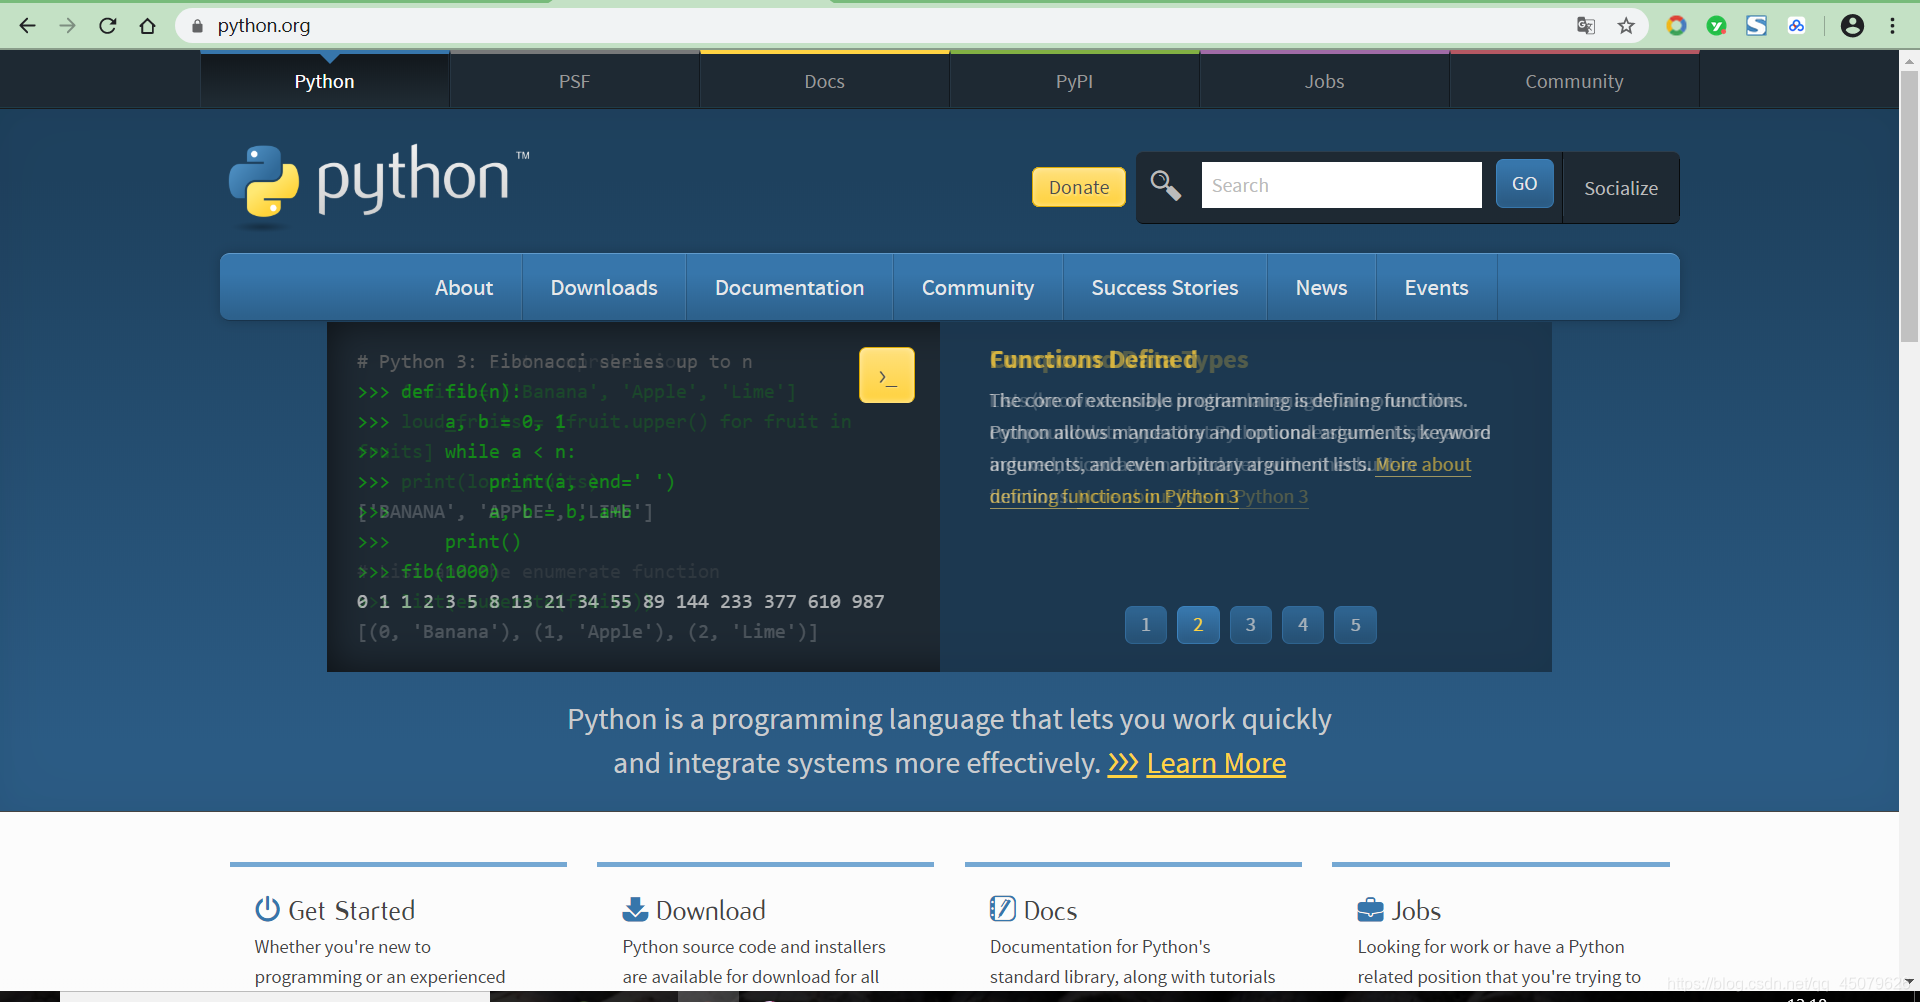Click the yellow Donate button
This screenshot has height=1002, width=1920.
pos(1079,187)
